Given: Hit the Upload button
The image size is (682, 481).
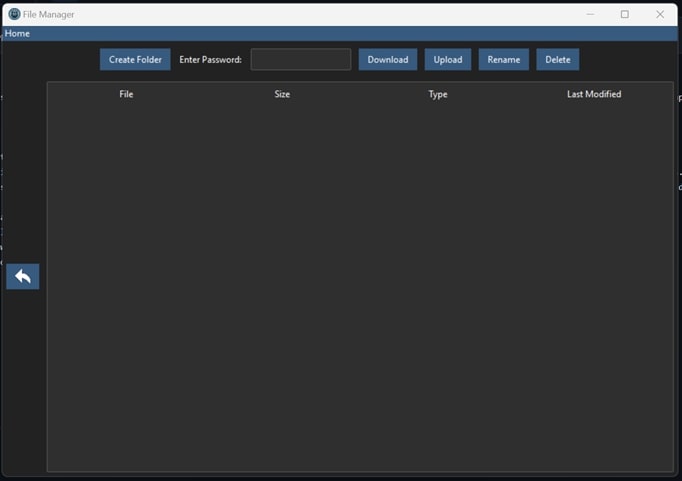Looking at the screenshot, I should click(447, 60).
